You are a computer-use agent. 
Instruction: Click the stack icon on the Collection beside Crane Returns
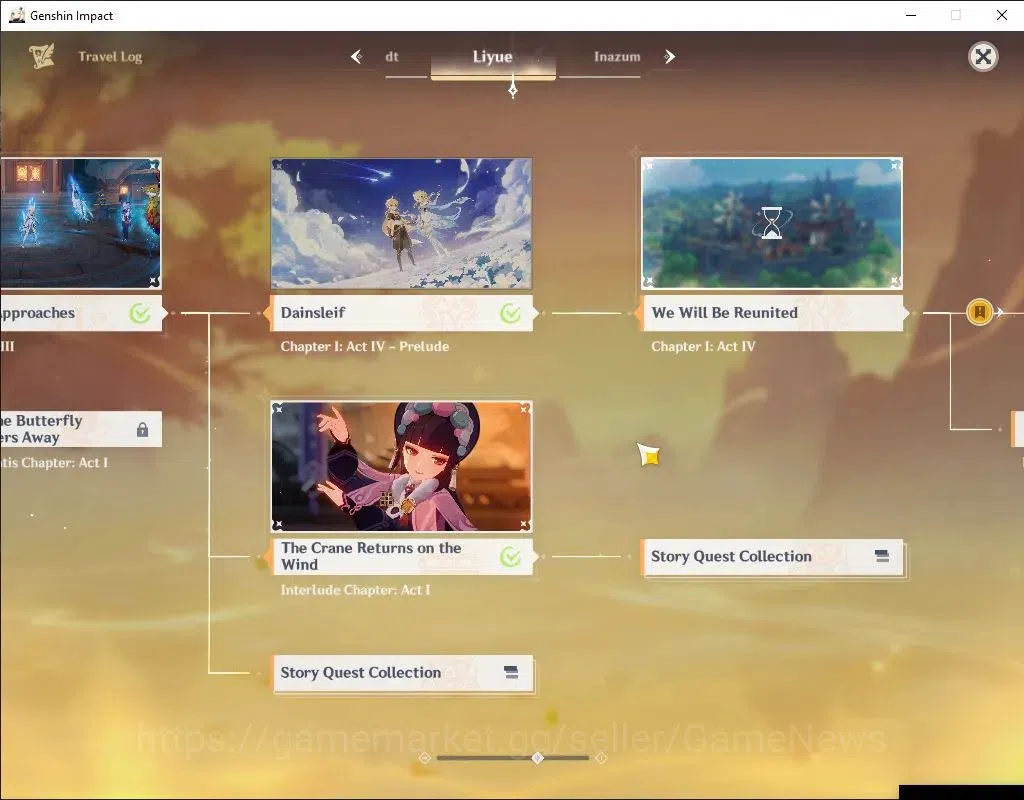[882, 556]
